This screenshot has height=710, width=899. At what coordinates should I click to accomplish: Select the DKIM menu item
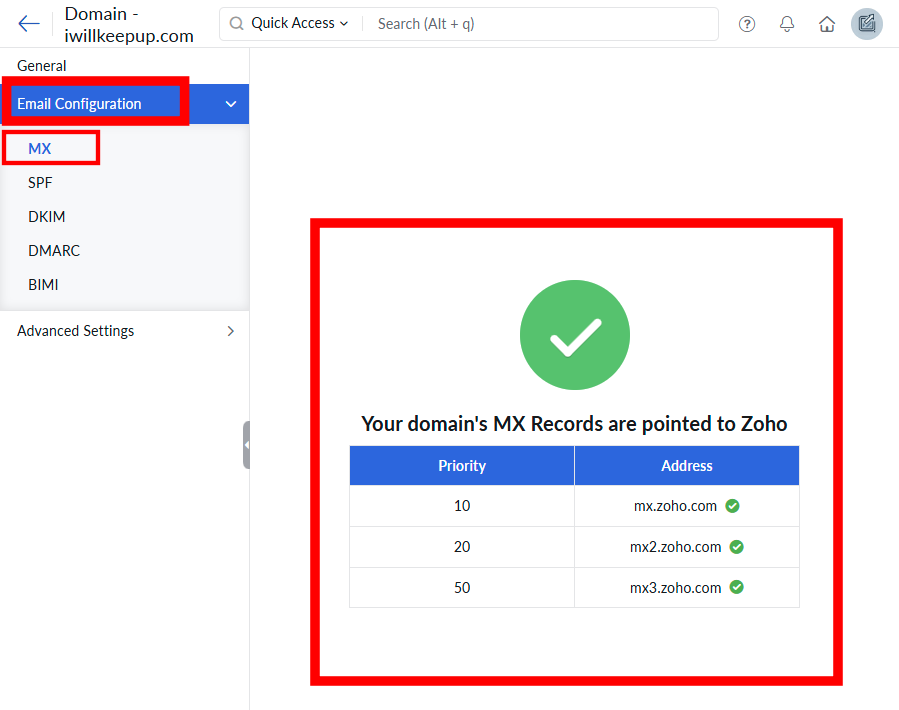(x=47, y=217)
